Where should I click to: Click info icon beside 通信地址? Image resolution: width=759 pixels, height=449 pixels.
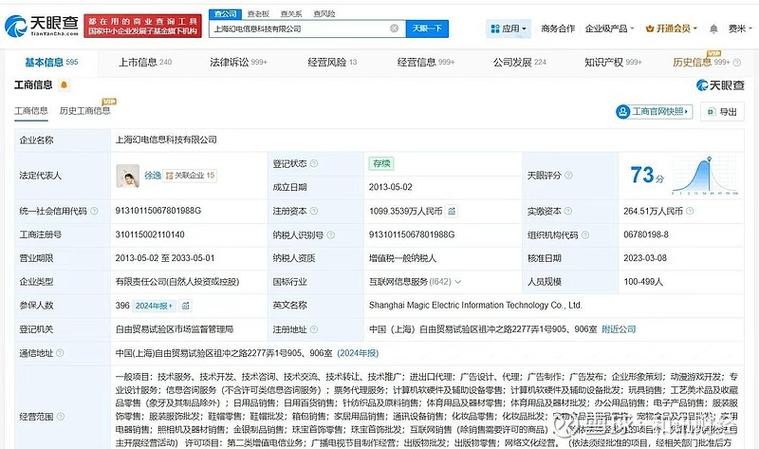(x=60, y=353)
